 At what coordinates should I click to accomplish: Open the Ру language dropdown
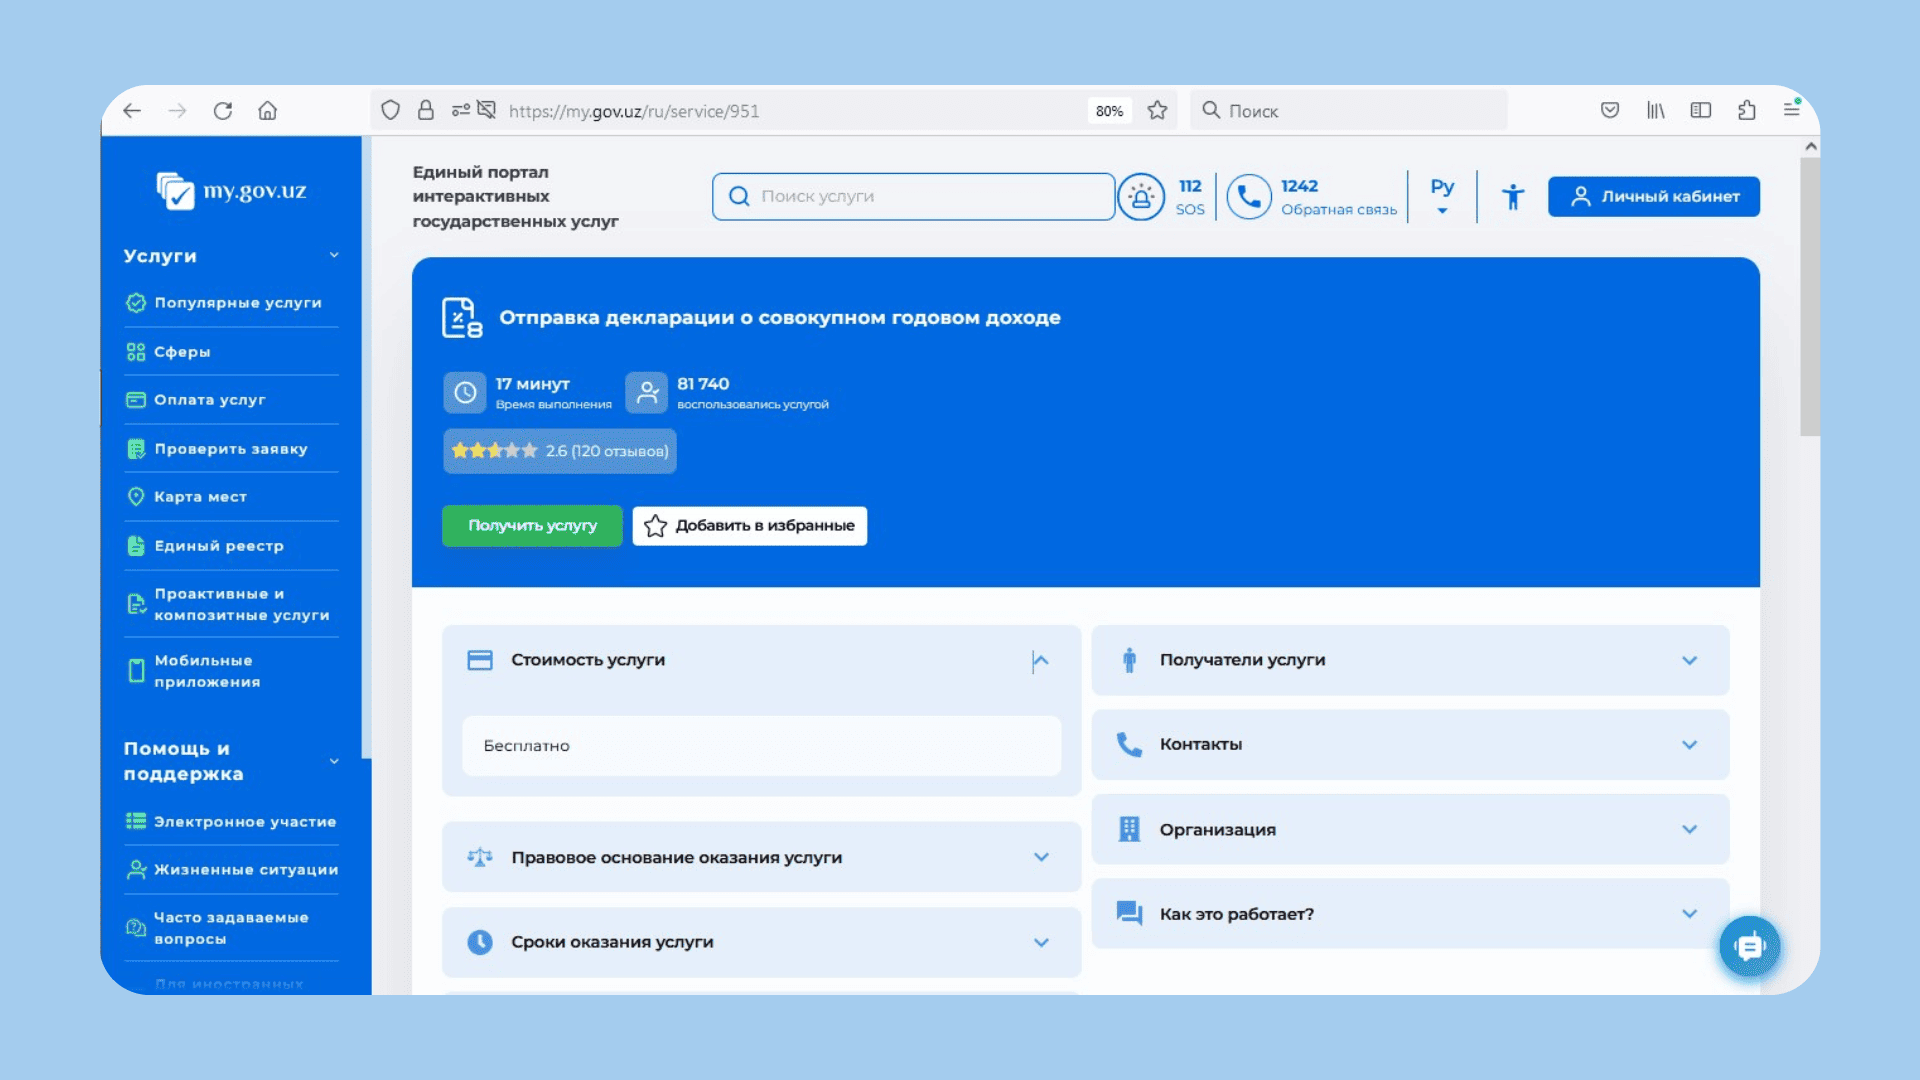(x=1442, y=197)
